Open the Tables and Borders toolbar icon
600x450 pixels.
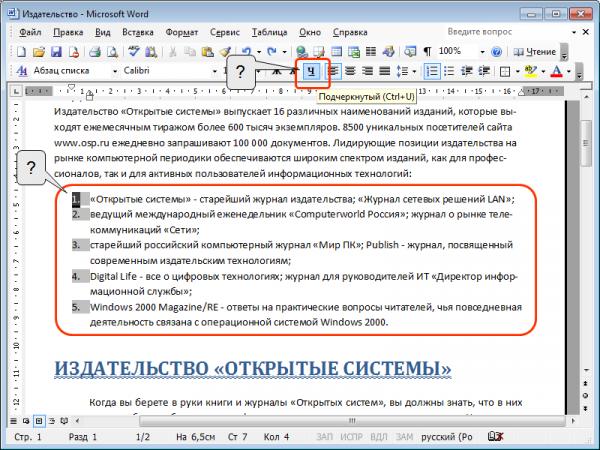319,52
